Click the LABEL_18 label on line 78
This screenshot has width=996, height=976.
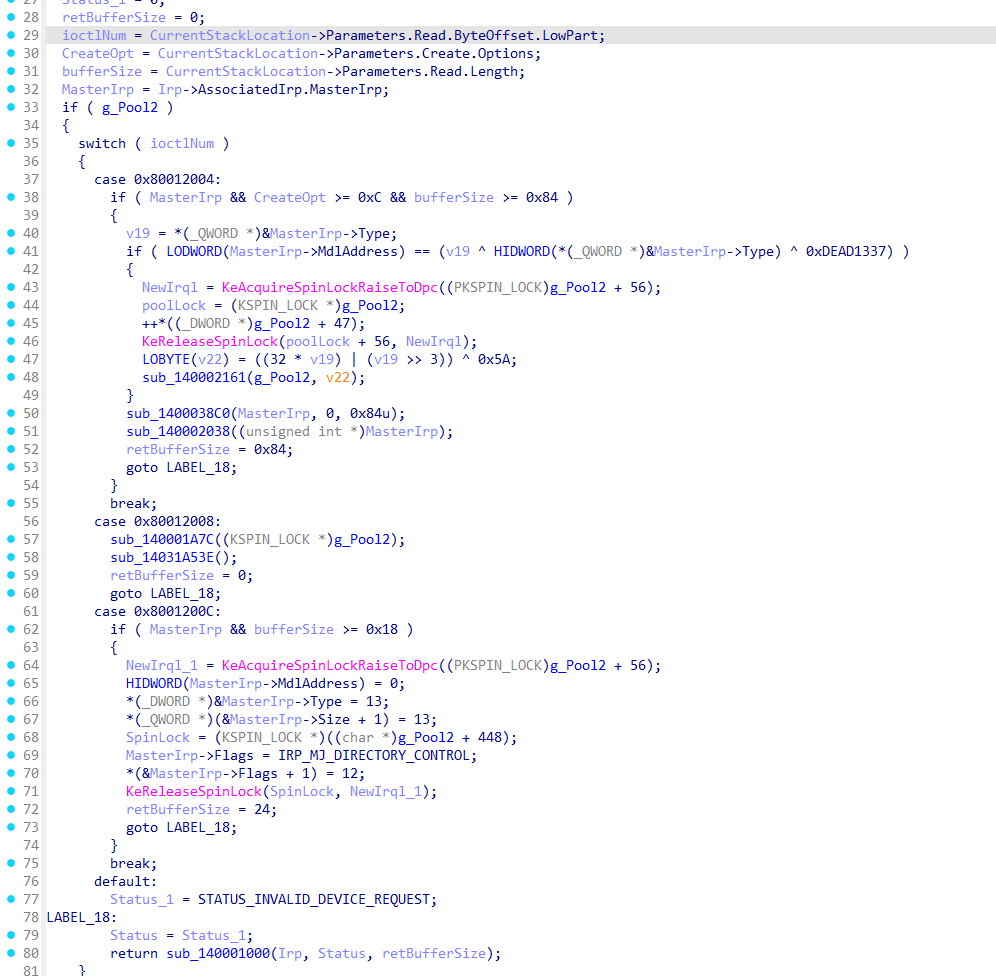pos(78,918)
